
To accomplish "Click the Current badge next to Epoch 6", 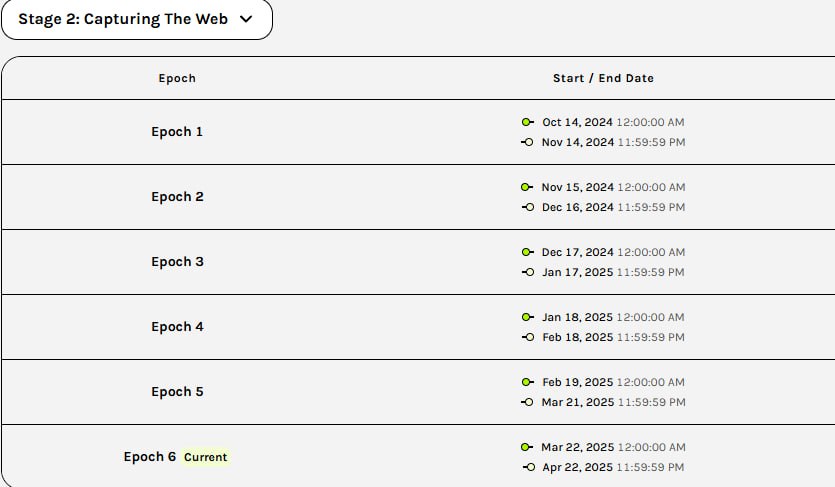I will tap(206, 457).
